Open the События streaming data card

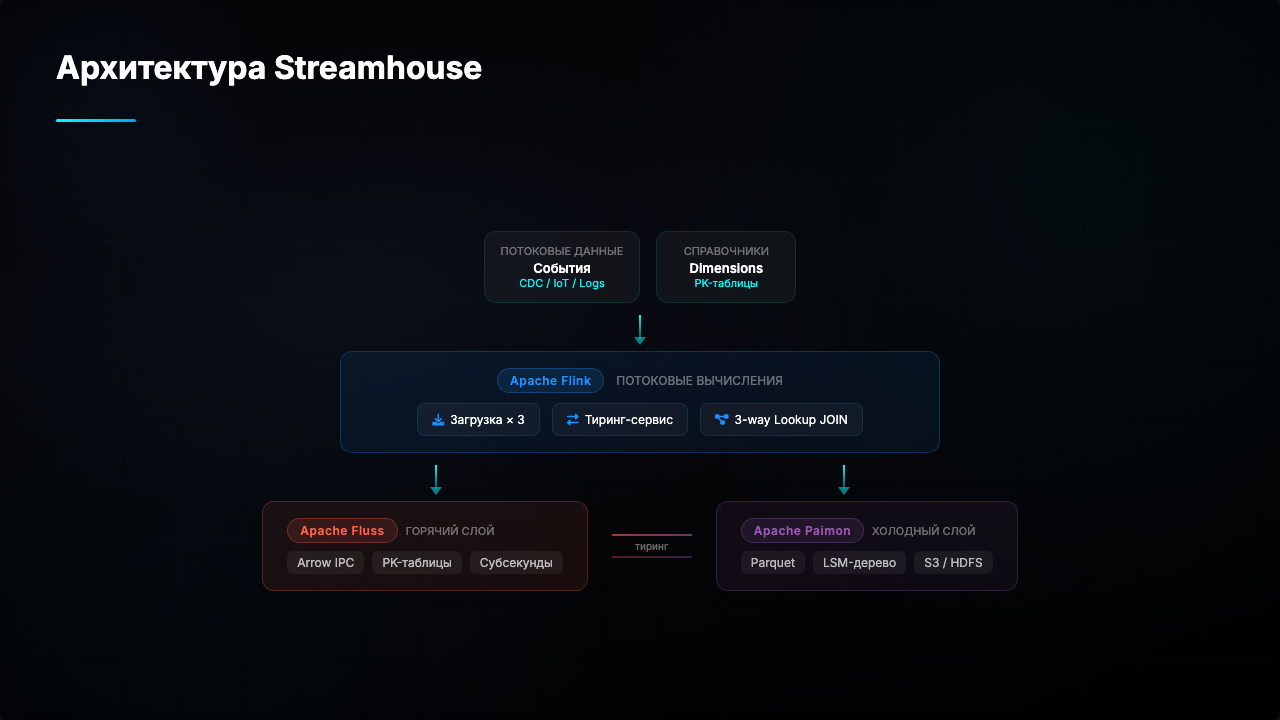click(562, 267)
